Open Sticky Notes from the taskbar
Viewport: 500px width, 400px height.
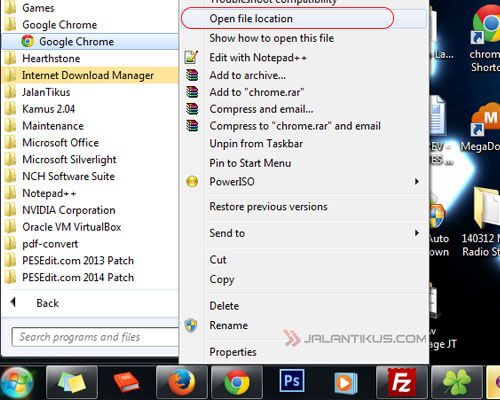(72, 382)
